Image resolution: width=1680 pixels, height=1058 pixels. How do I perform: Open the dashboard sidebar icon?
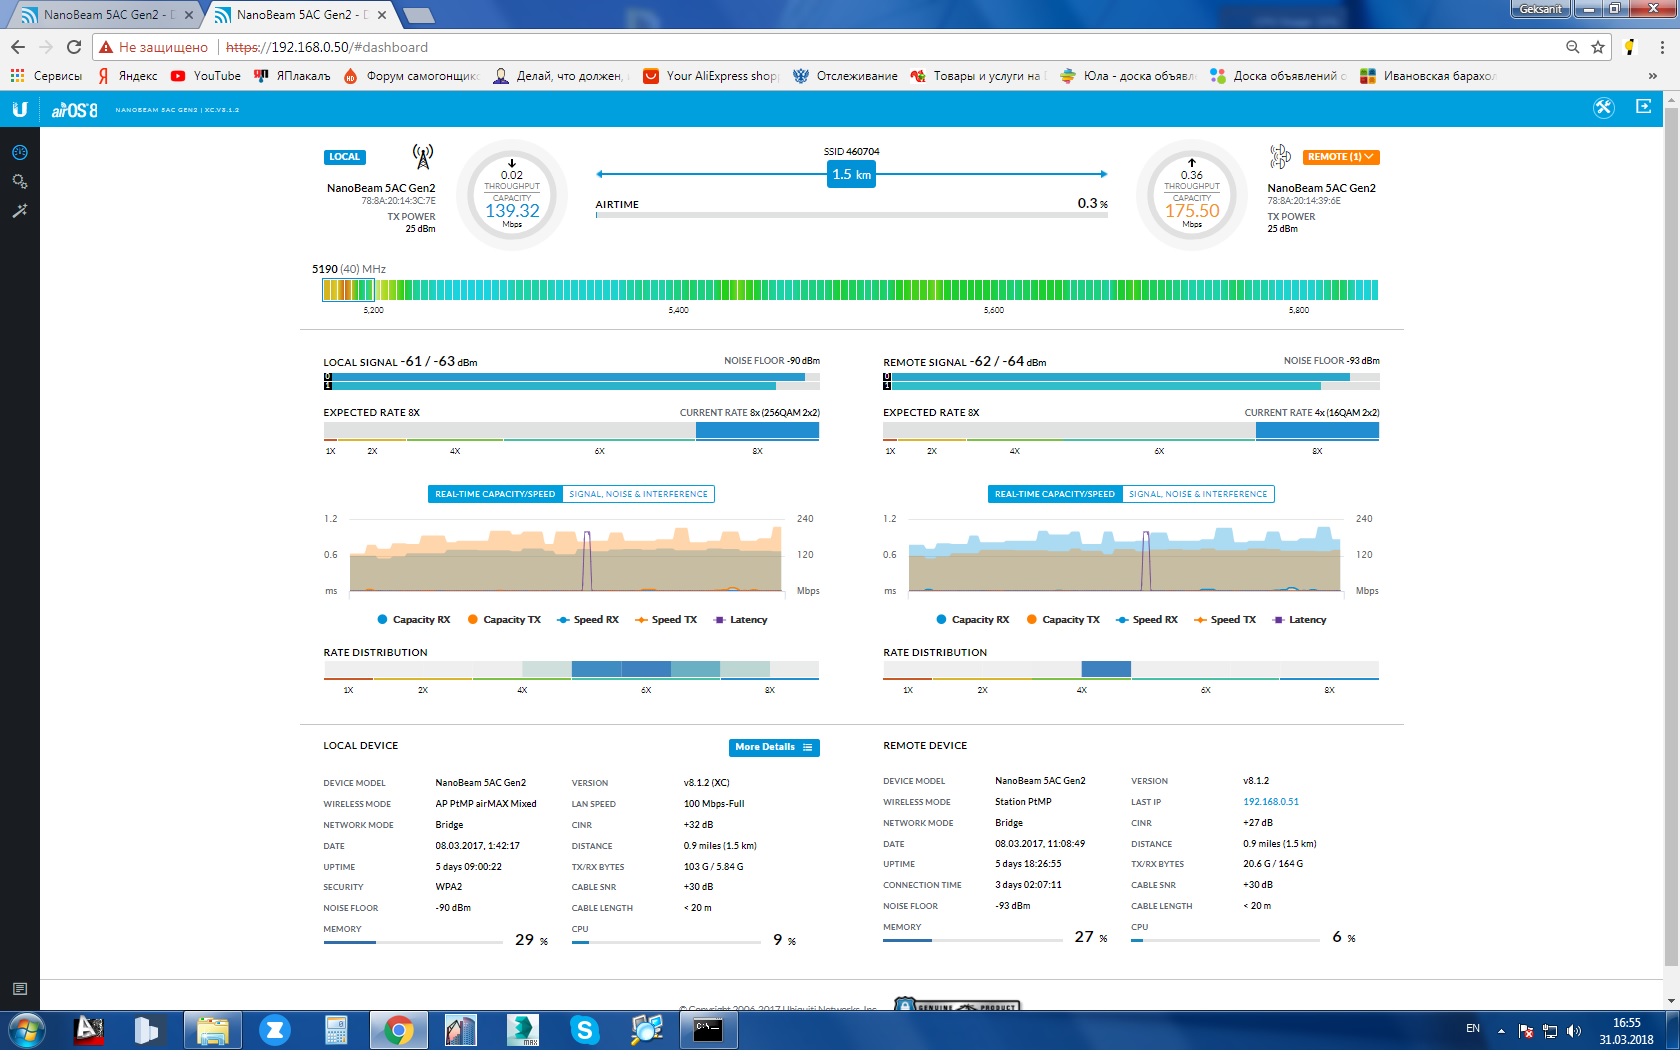coord(19,152)
